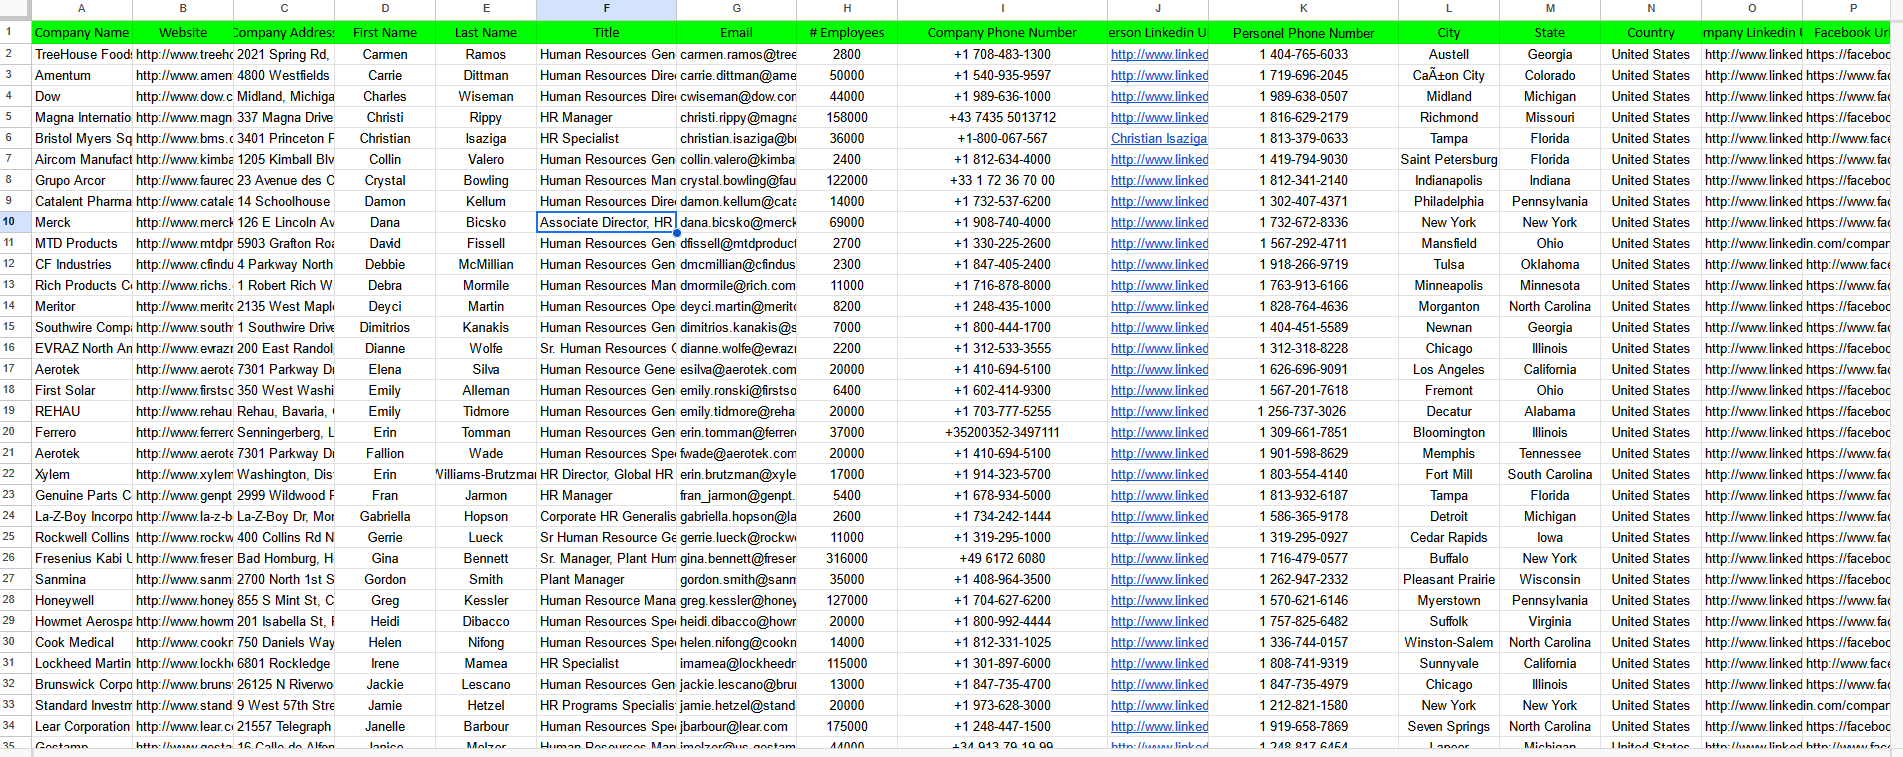The height and width of the screenshot is (757, 1903).
Task: Click the Oklahoma state cell
Action: coord(1550,264)
